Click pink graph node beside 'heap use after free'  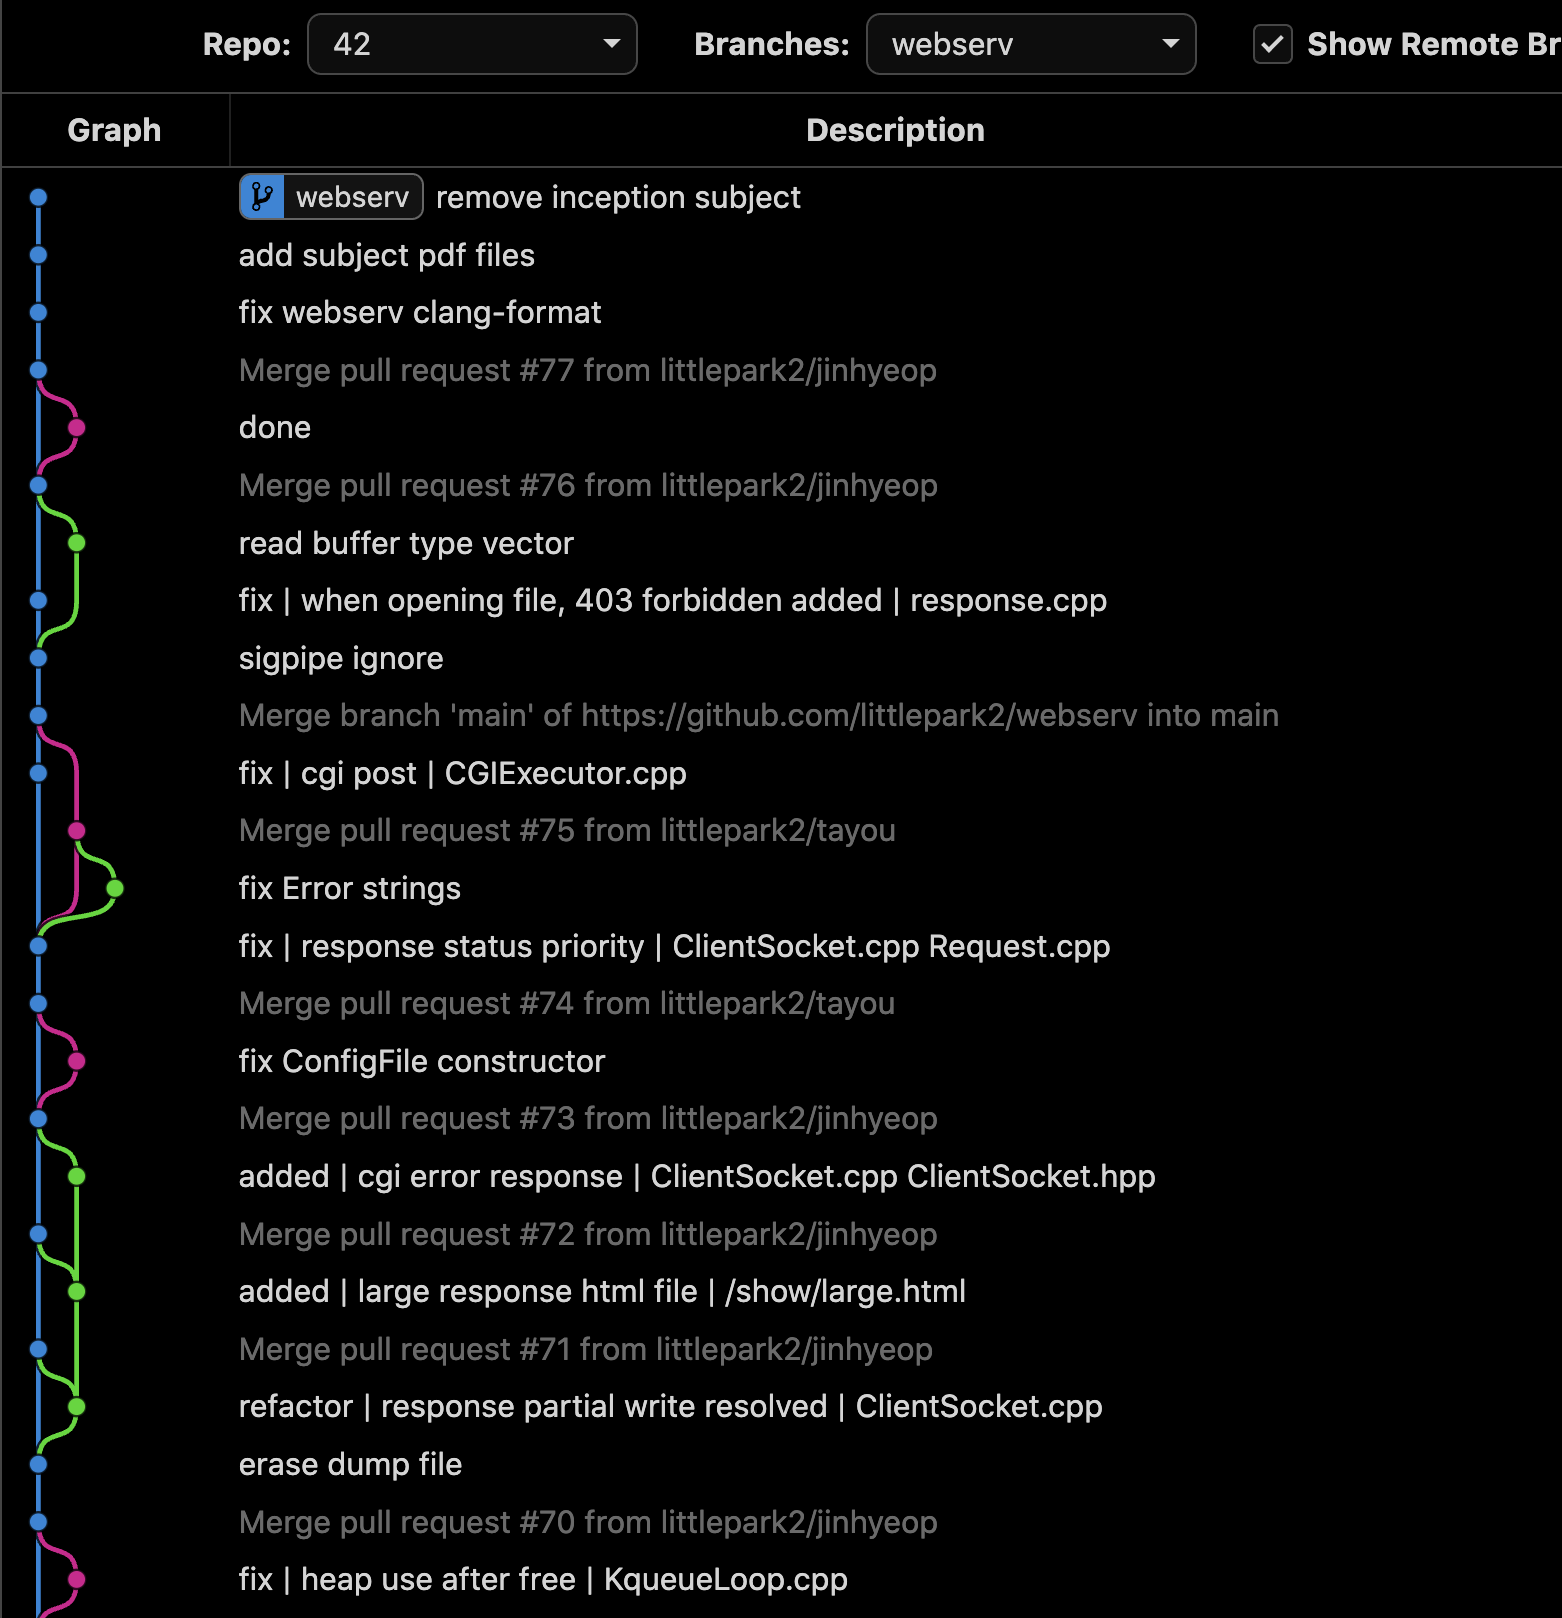coord(76,1580)
